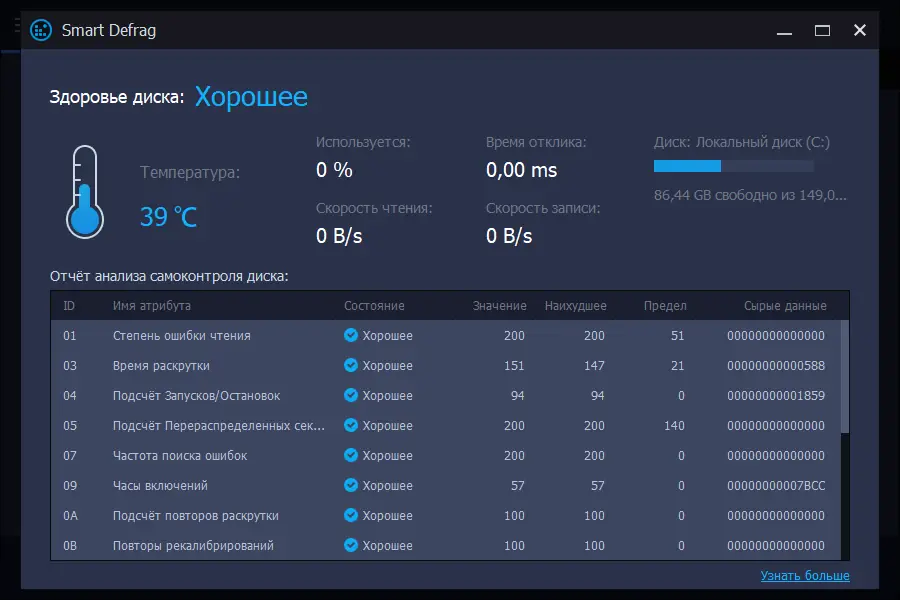900x600 pixels.
Task: Open the Узнать больше link
Action: pos(805,576)
